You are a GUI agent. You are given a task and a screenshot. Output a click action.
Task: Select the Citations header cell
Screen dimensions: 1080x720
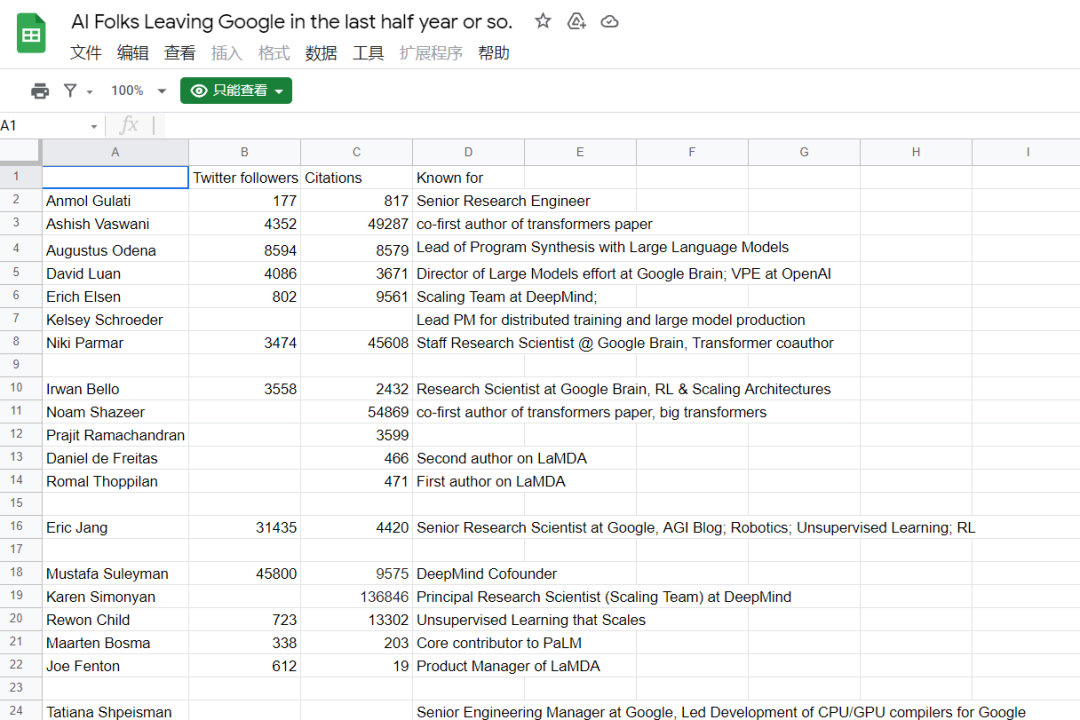tap(356, 178)
